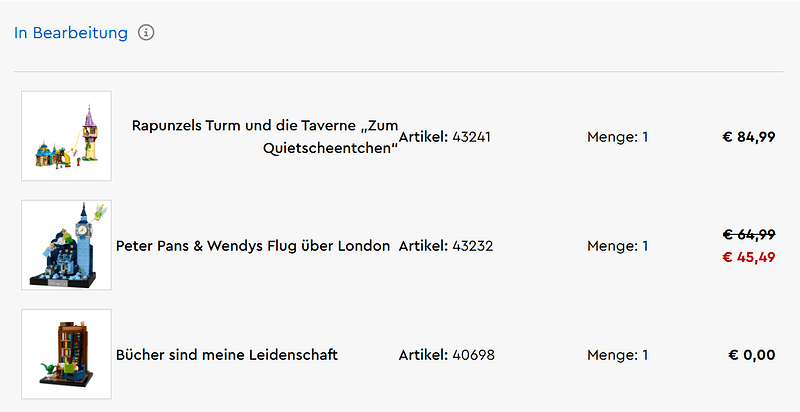Select the Artikel: 43232 text
This screenshot has width=800, height=412.
(446, 246)
